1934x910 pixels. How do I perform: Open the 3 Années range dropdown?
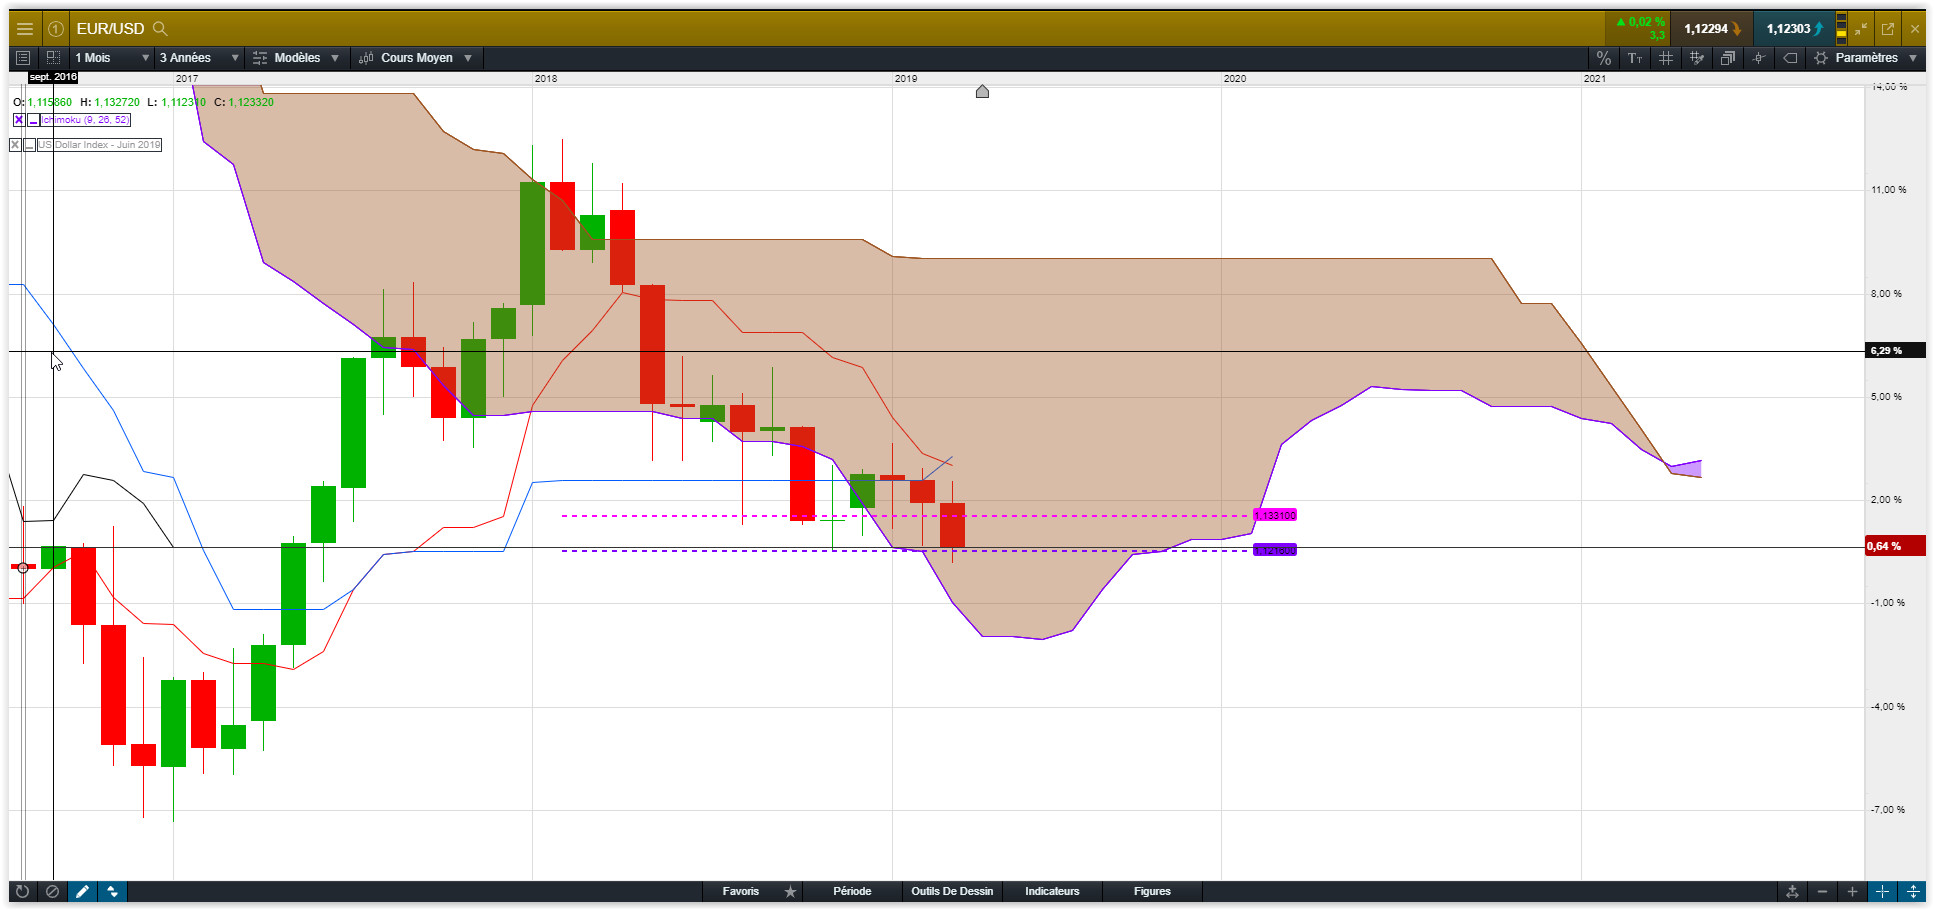point(199,58)
